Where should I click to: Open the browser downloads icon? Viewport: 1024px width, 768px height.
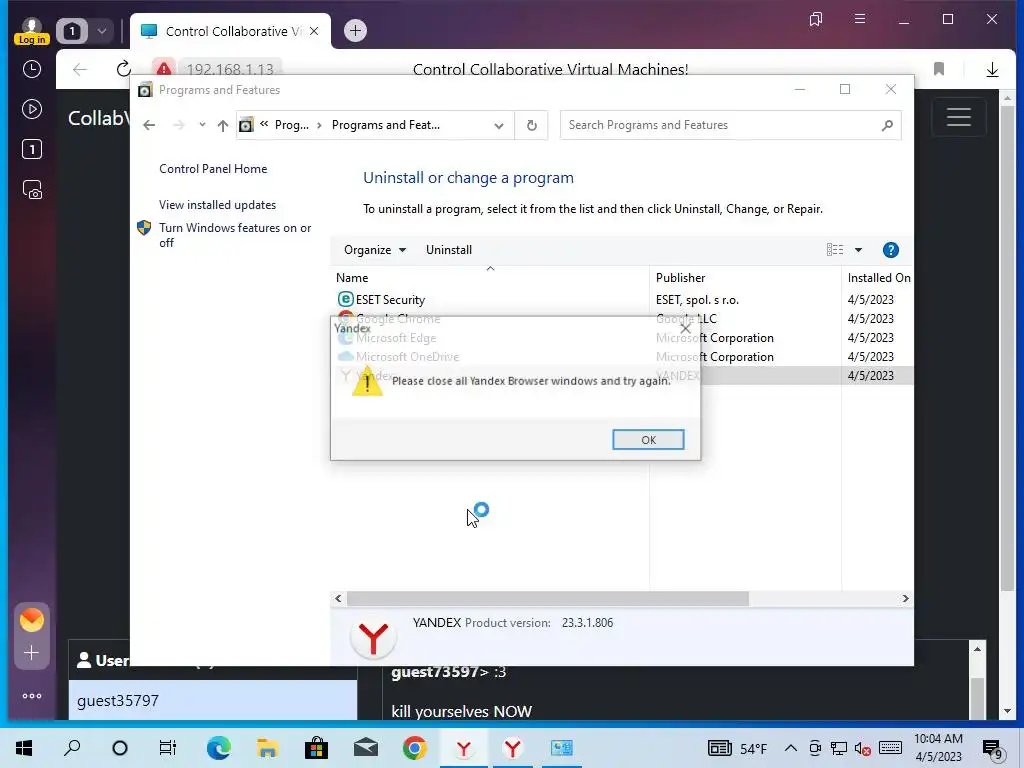[x=992, y=69]
